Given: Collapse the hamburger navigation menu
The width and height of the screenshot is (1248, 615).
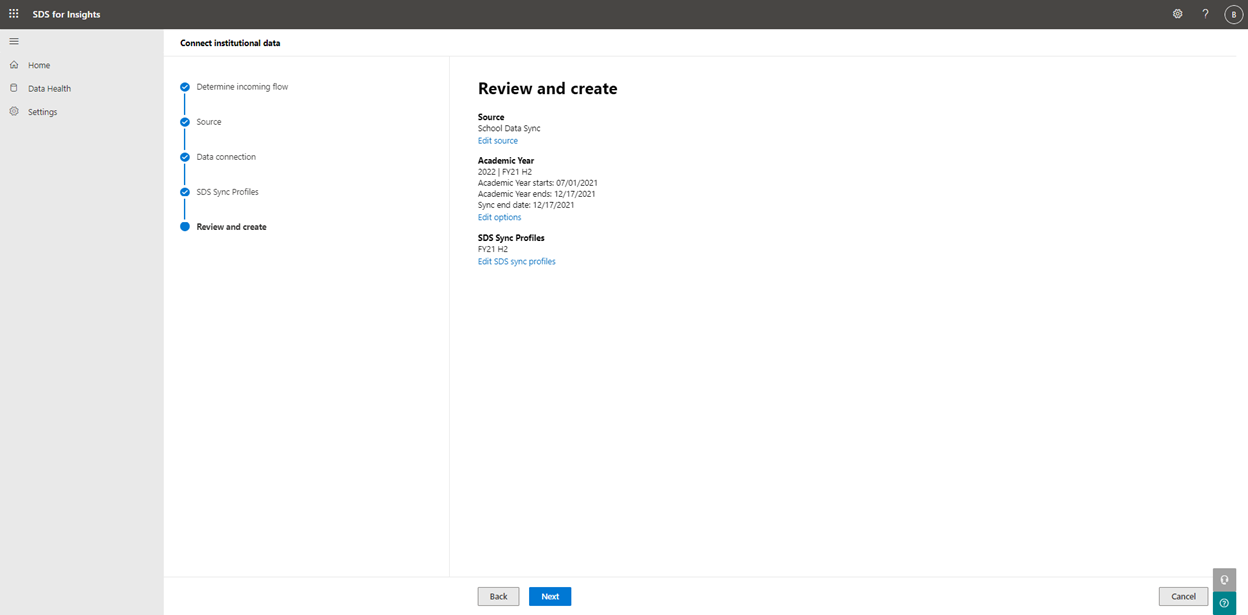Looking at the screenshot, I should click(14, 41).
